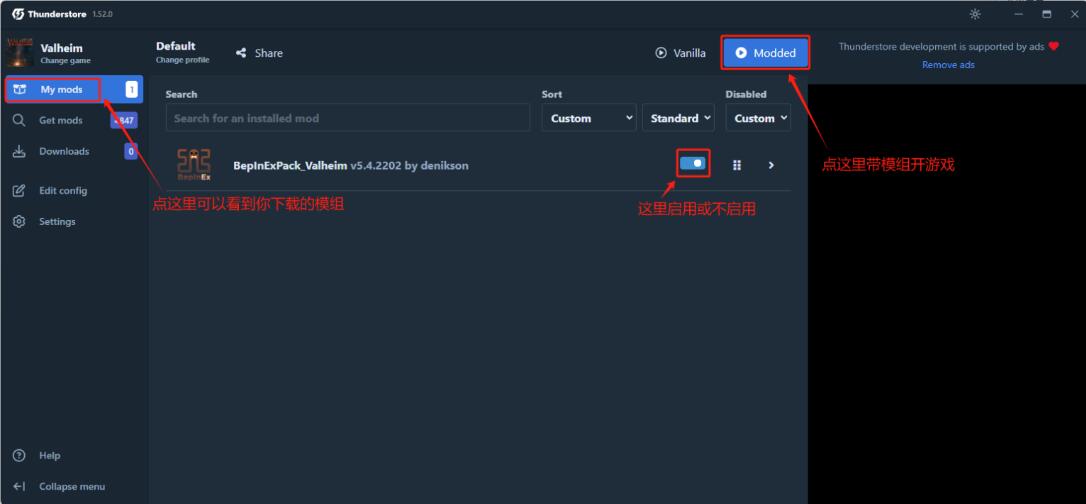The width and height of the screenshot is (1086, 504).
Task: Click the Get mods count badge
Action: [x=124, y=120]
